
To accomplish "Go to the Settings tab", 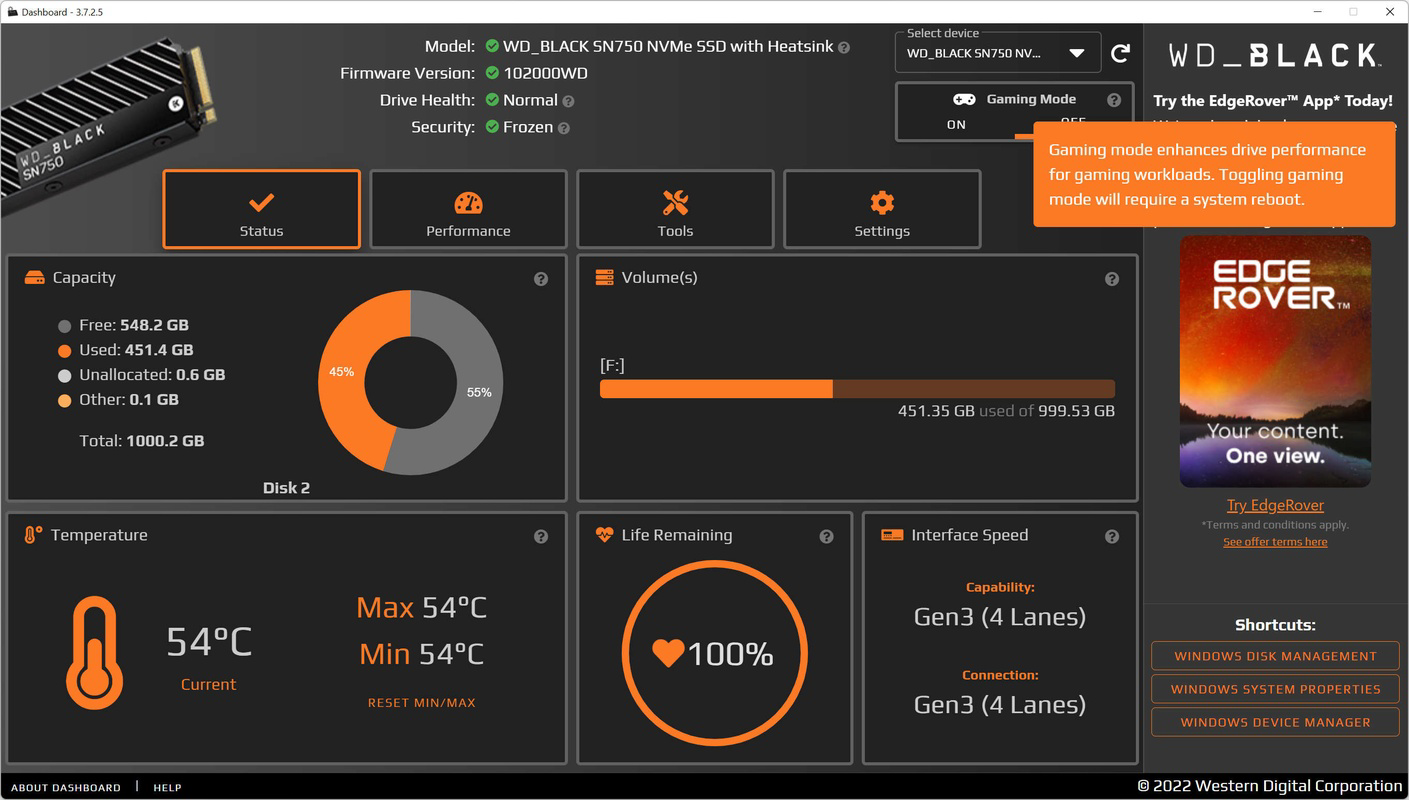I will [882, 209].
